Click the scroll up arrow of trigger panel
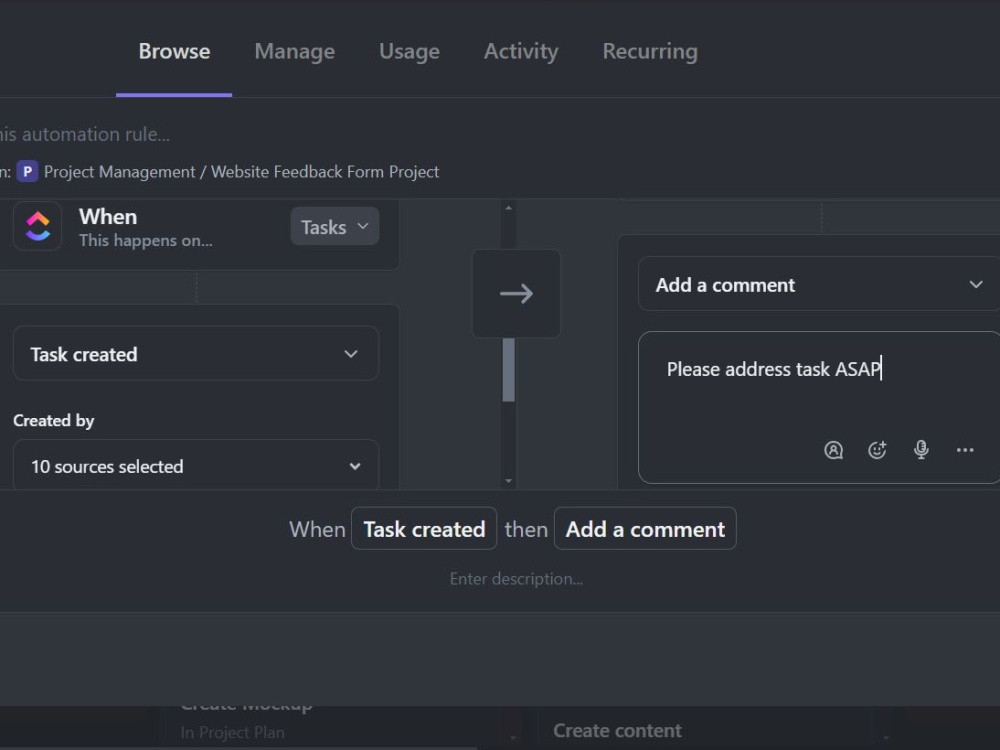Screen dimensions: 1000x750 click(508, 208)
